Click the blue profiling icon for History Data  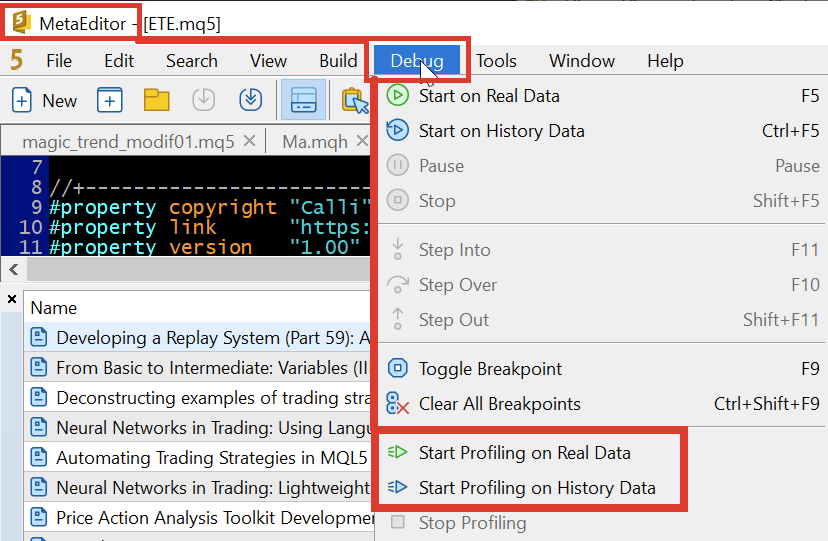(397, 487)
